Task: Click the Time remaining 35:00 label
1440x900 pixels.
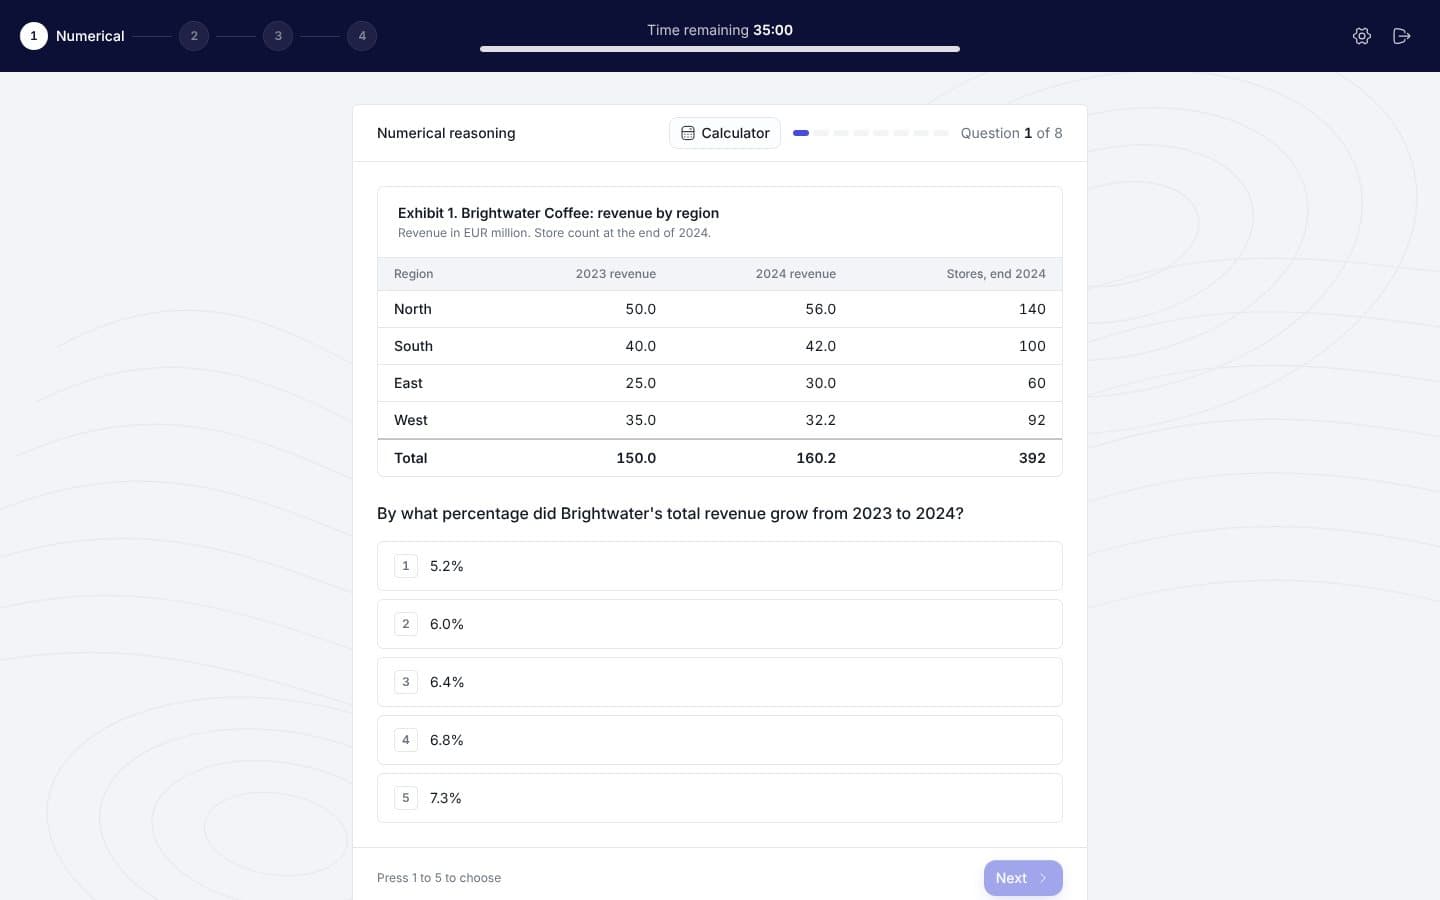Action: coord(720,30)
